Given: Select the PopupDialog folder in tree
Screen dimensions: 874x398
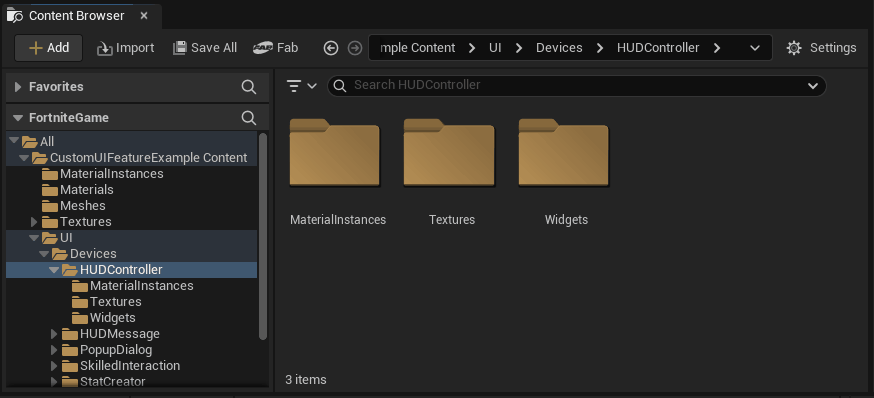Looking at the screenshot, I should point(132,350).
